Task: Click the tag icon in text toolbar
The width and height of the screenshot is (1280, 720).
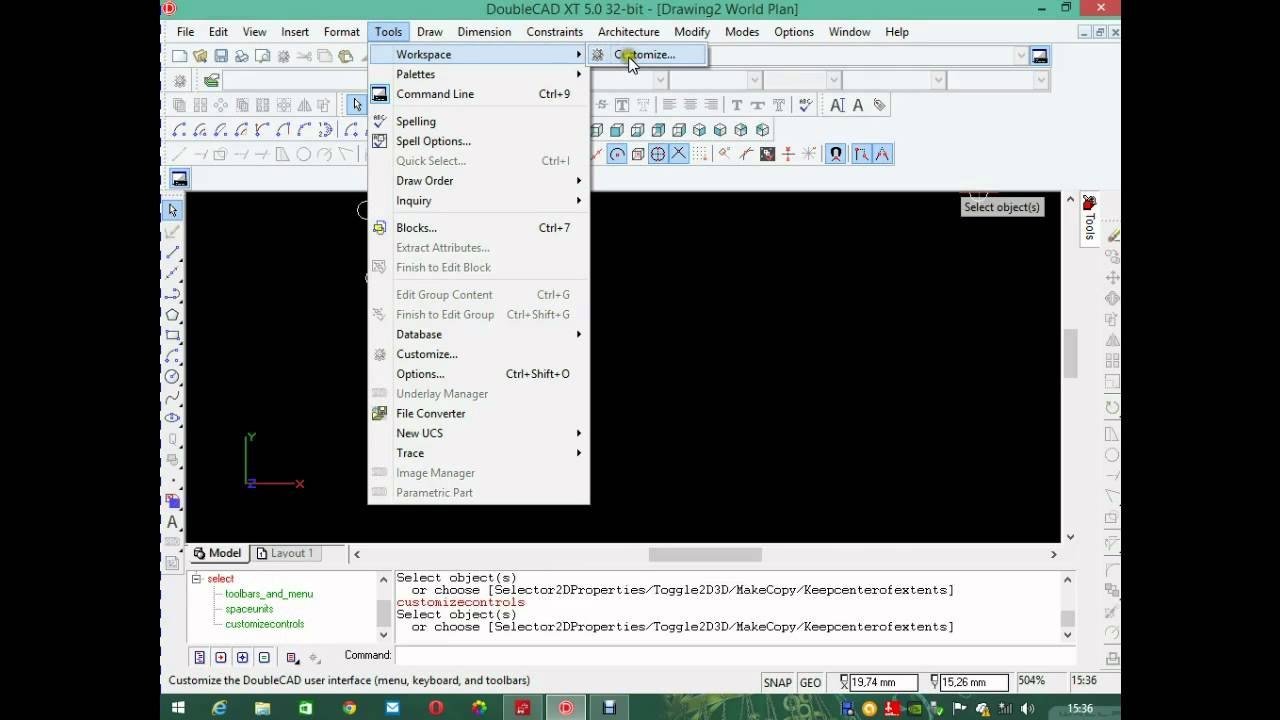Action: (x=879, y=105)
